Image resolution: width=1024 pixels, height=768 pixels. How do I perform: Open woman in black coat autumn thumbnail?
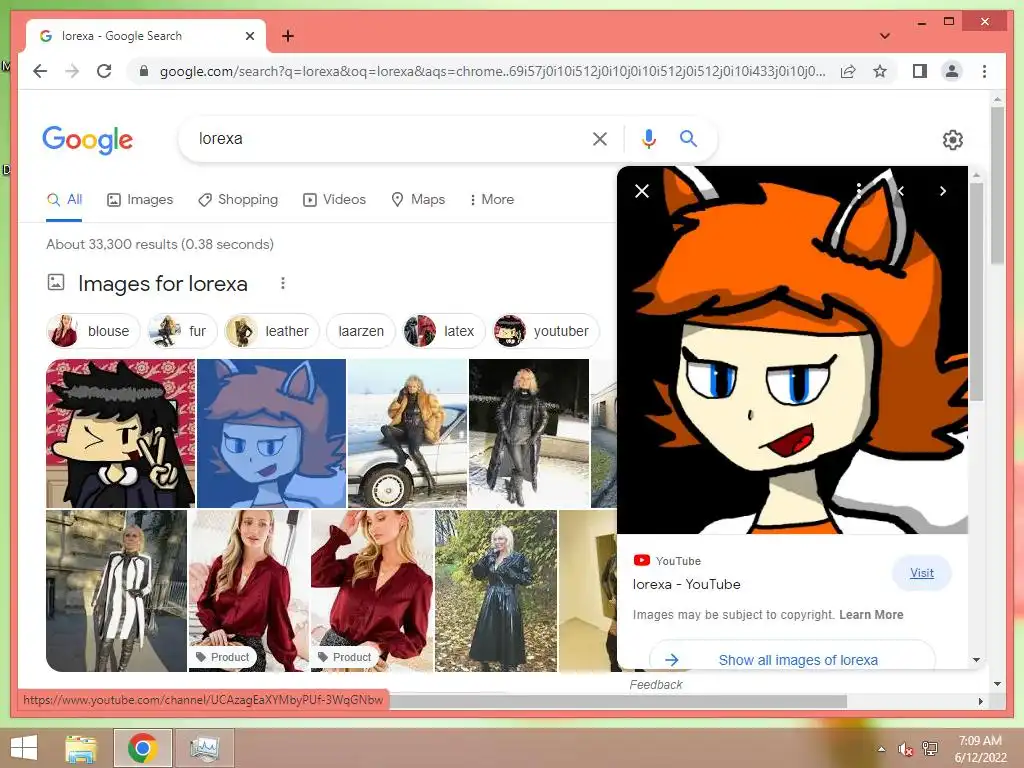click(x=496, y=591)
